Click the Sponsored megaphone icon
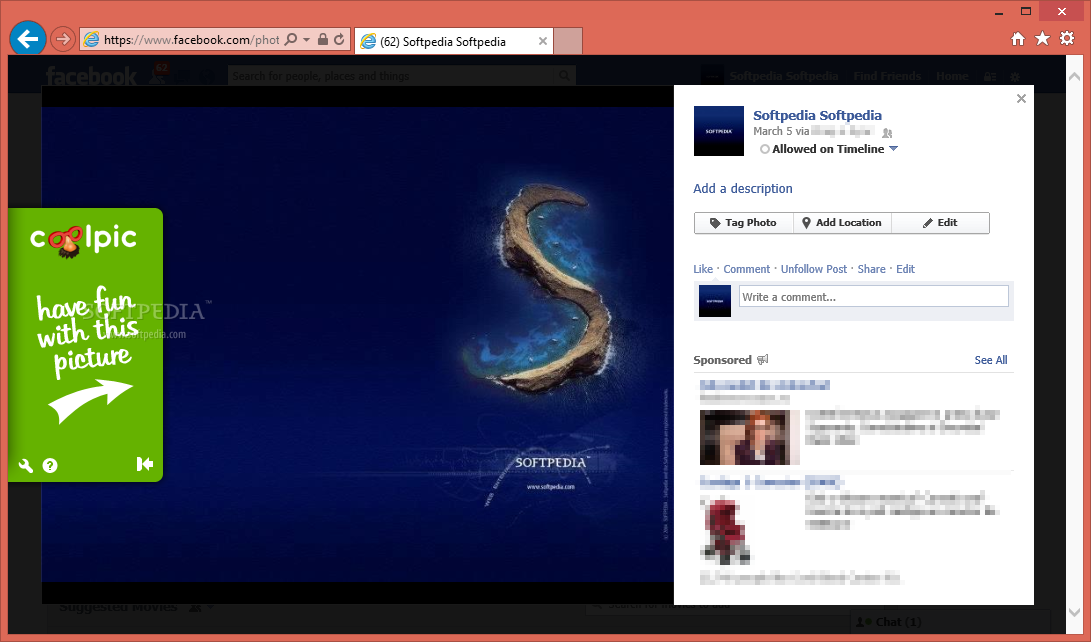The width and height of the screenshot is (1091, 642). [x=763, y=360]
